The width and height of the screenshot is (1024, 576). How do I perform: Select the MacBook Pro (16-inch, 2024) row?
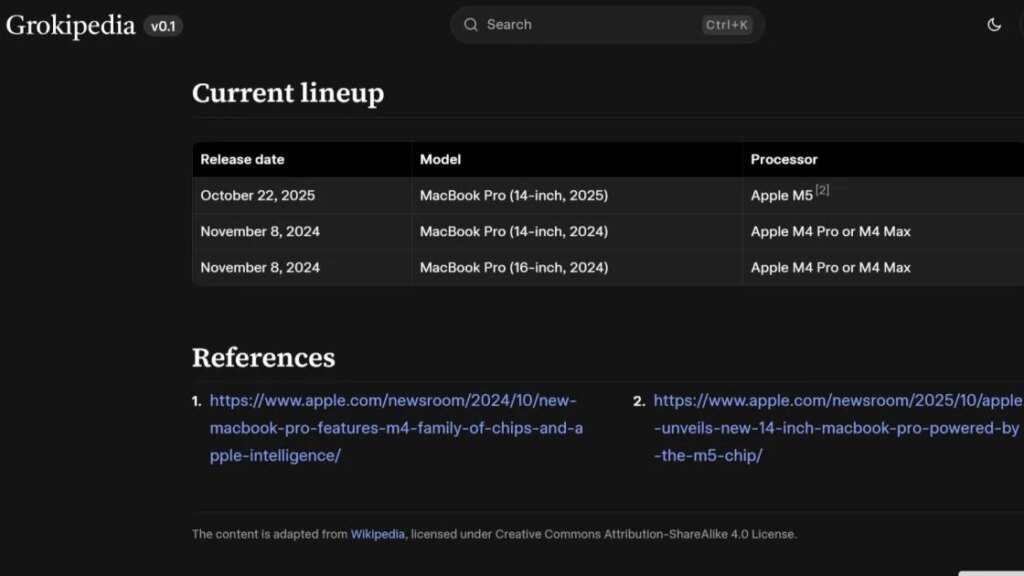point(513,267)
